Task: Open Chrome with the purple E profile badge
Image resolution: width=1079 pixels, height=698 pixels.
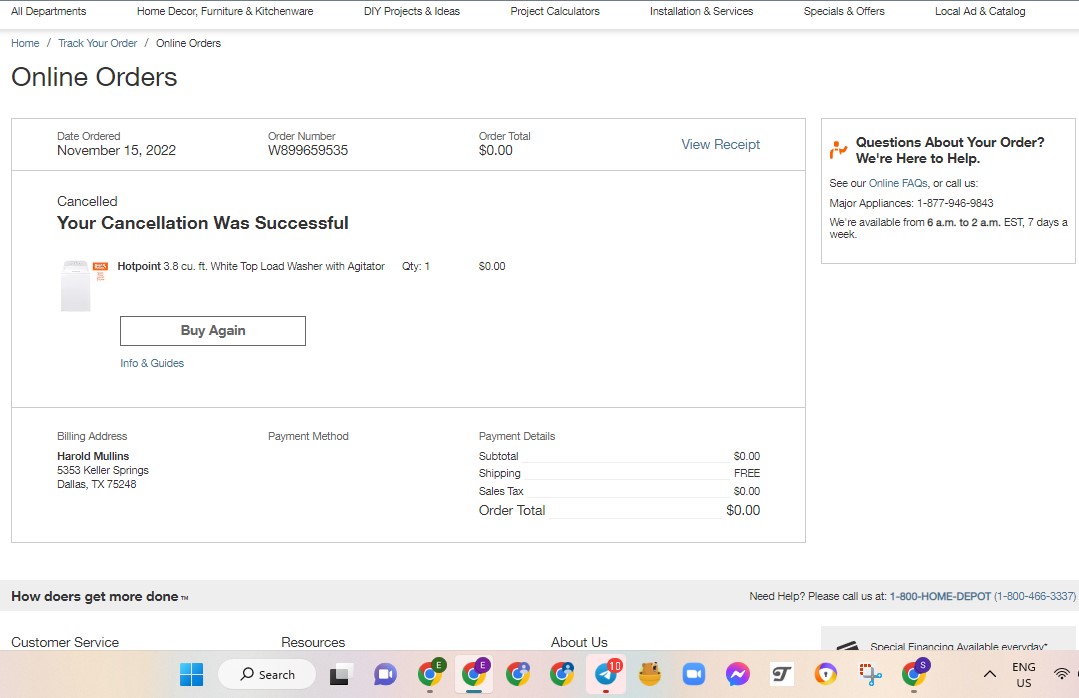Action: click(474, 673)
